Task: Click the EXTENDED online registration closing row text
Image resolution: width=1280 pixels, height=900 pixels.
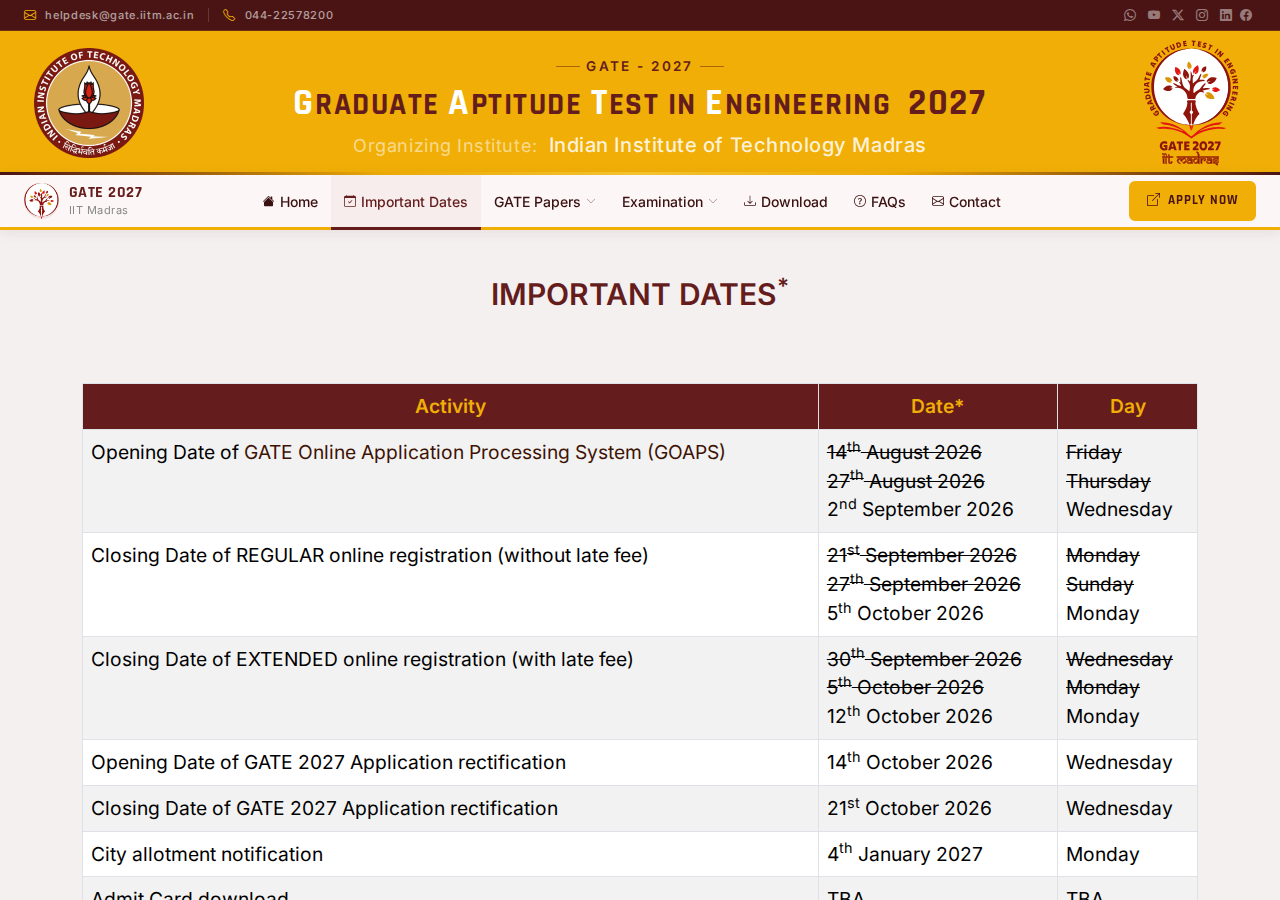Action: pos(362,659)
